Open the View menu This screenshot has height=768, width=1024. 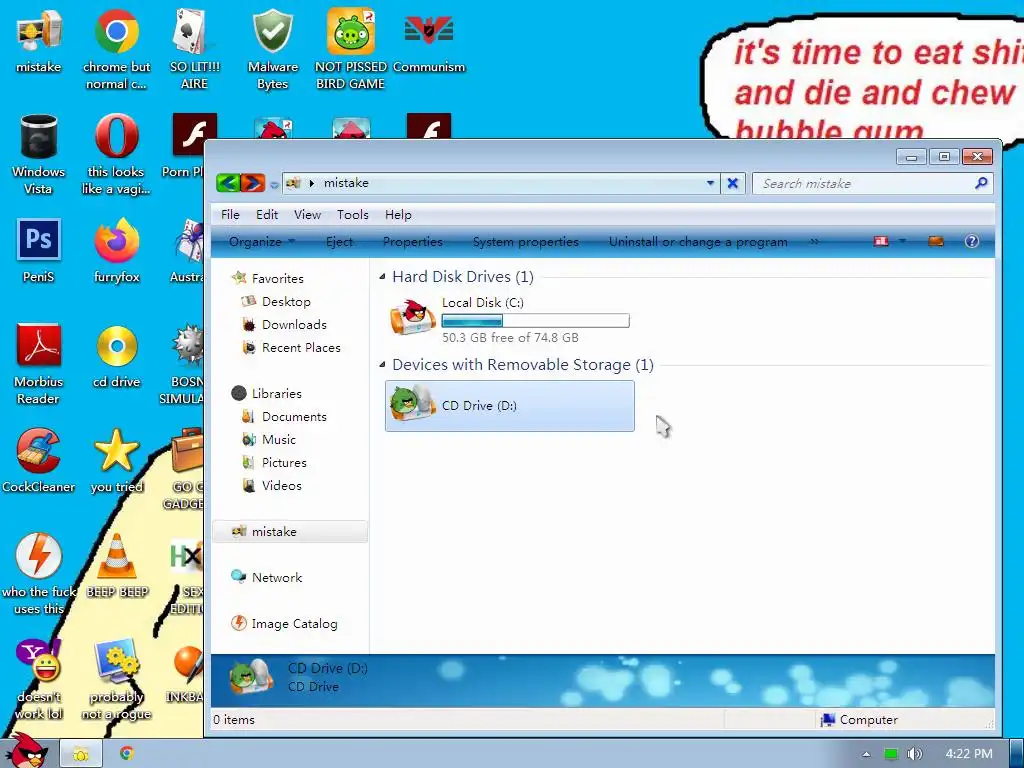pos(307,215)
